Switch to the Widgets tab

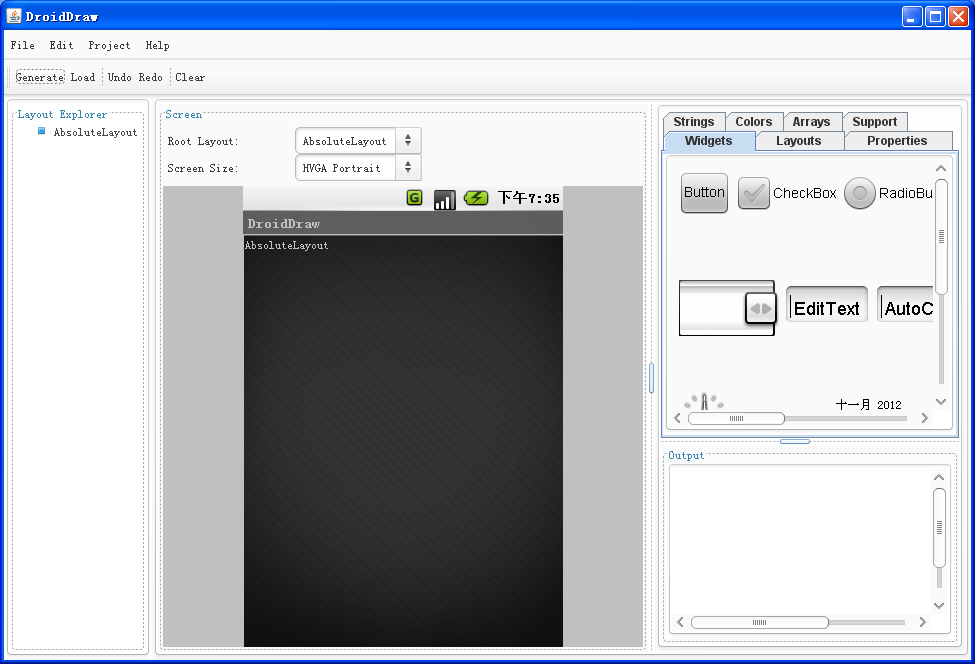click(x=709, y=141)
